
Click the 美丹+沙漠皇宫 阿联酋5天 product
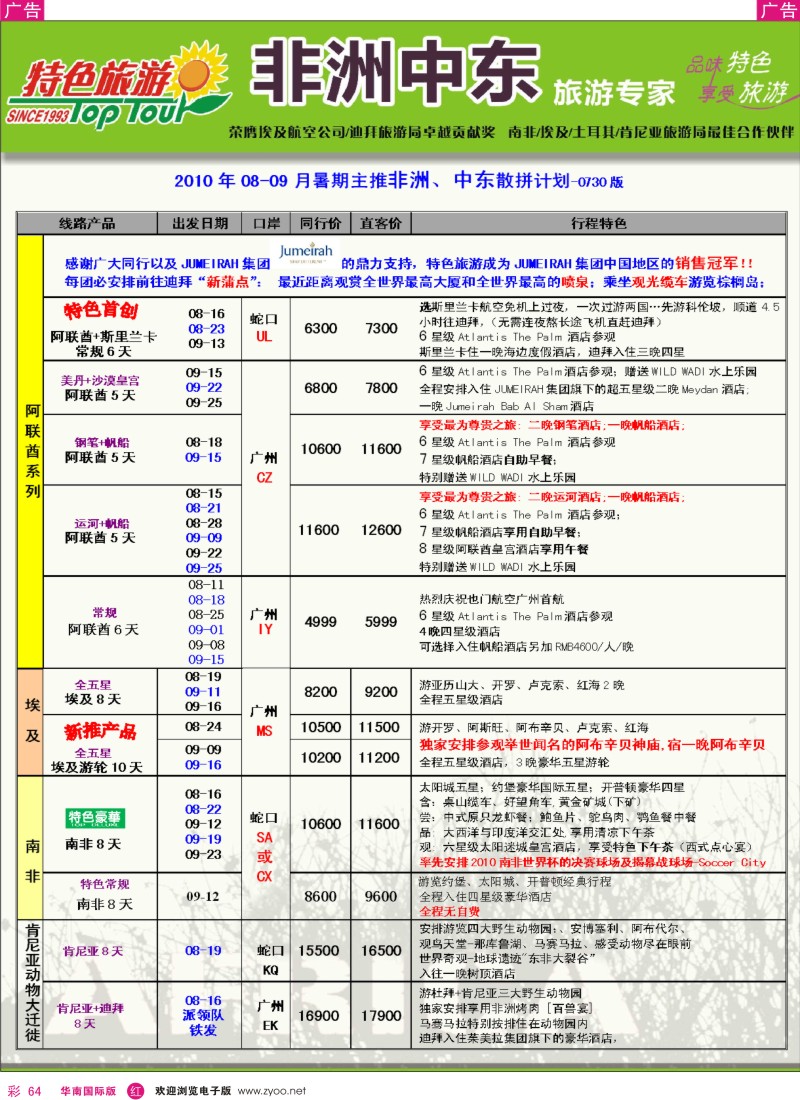[x=100, y=388]
